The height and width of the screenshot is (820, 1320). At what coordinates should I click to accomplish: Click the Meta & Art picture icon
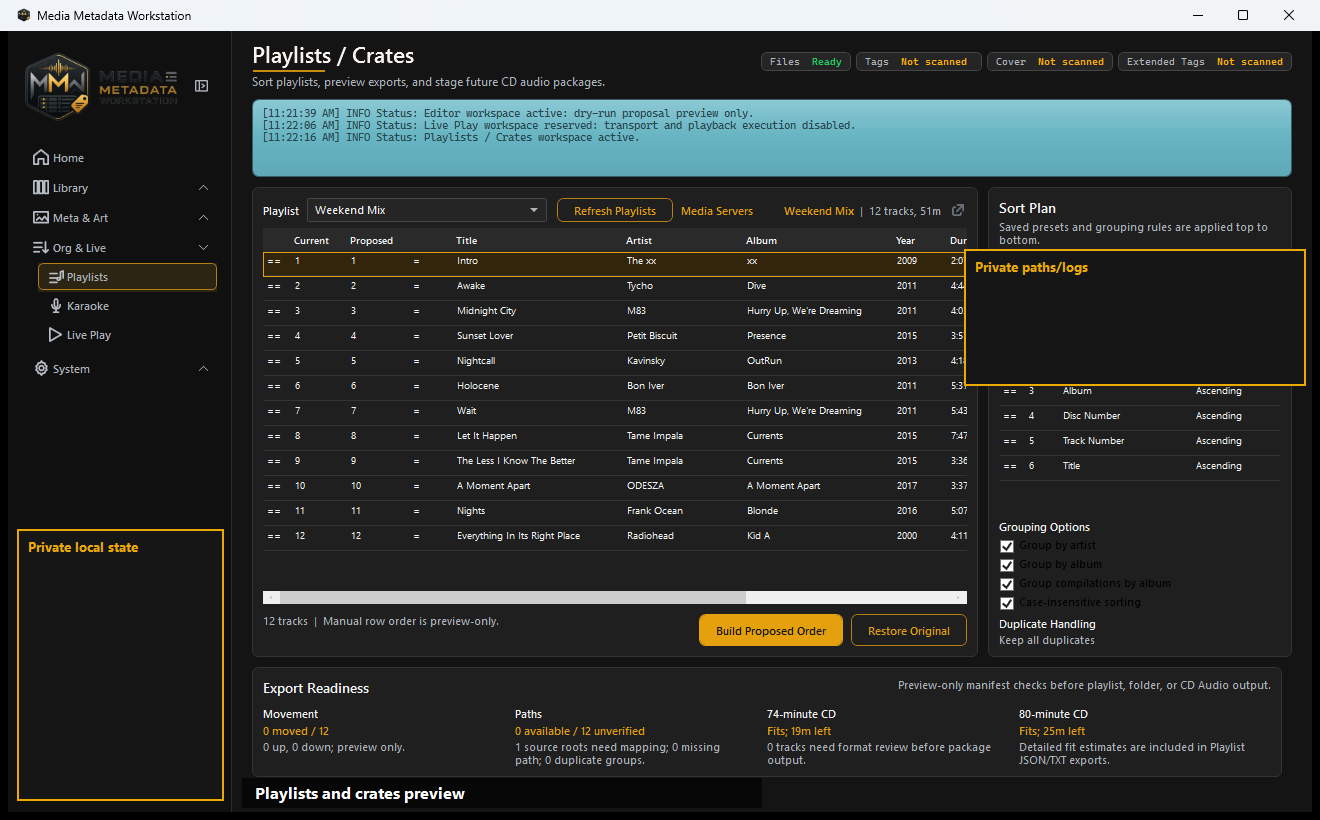point(41,217)
